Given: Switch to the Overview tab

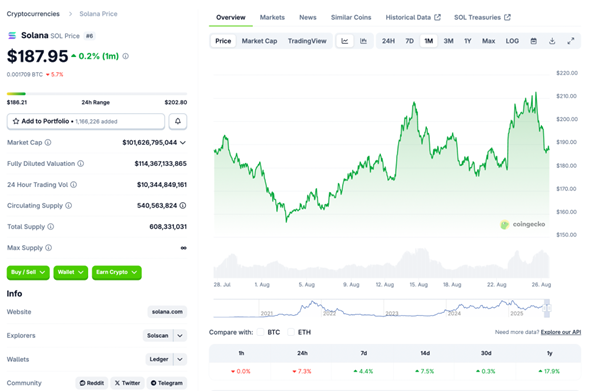Looking at the screenshot, I should tap(230, 17).
